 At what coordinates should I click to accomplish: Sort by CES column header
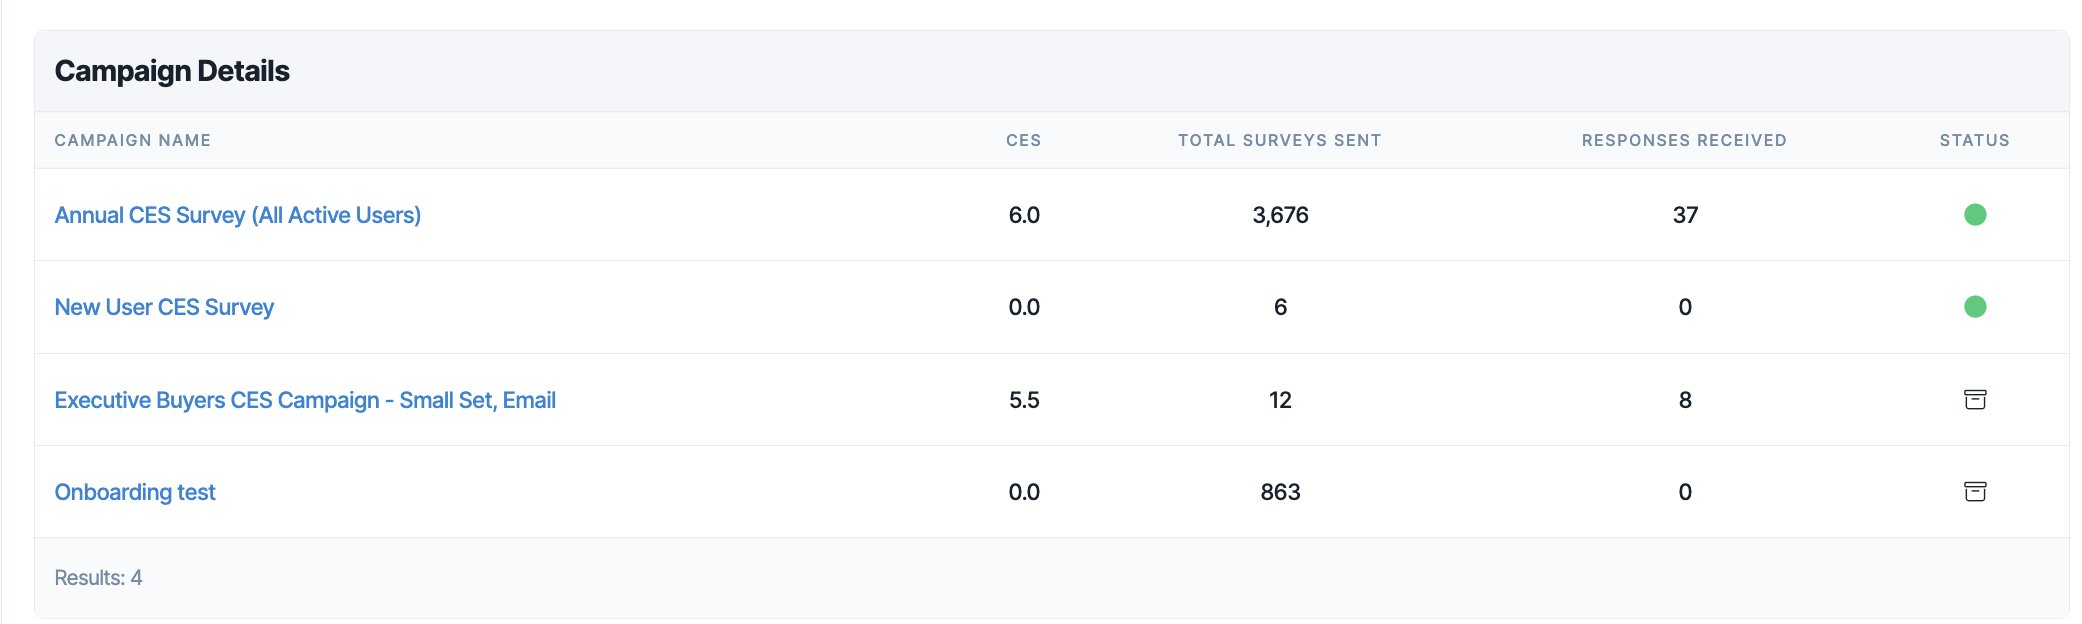pos(1024,140)
